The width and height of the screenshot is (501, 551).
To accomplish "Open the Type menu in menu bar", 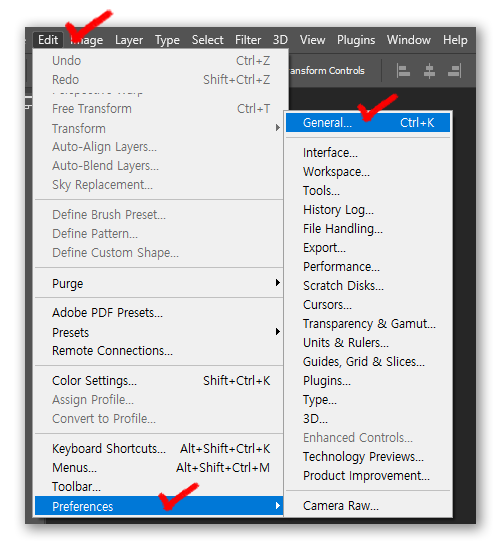I will pos(167,40).
